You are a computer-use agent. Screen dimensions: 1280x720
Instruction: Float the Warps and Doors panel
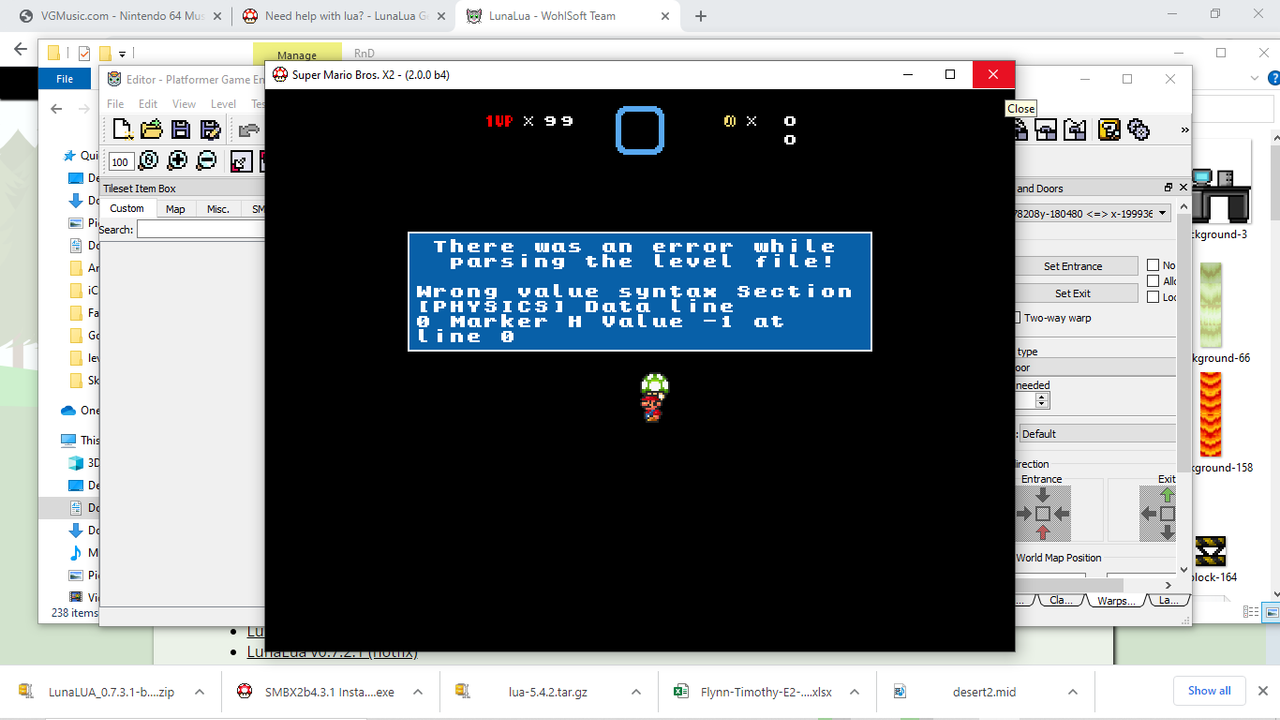1168,187
